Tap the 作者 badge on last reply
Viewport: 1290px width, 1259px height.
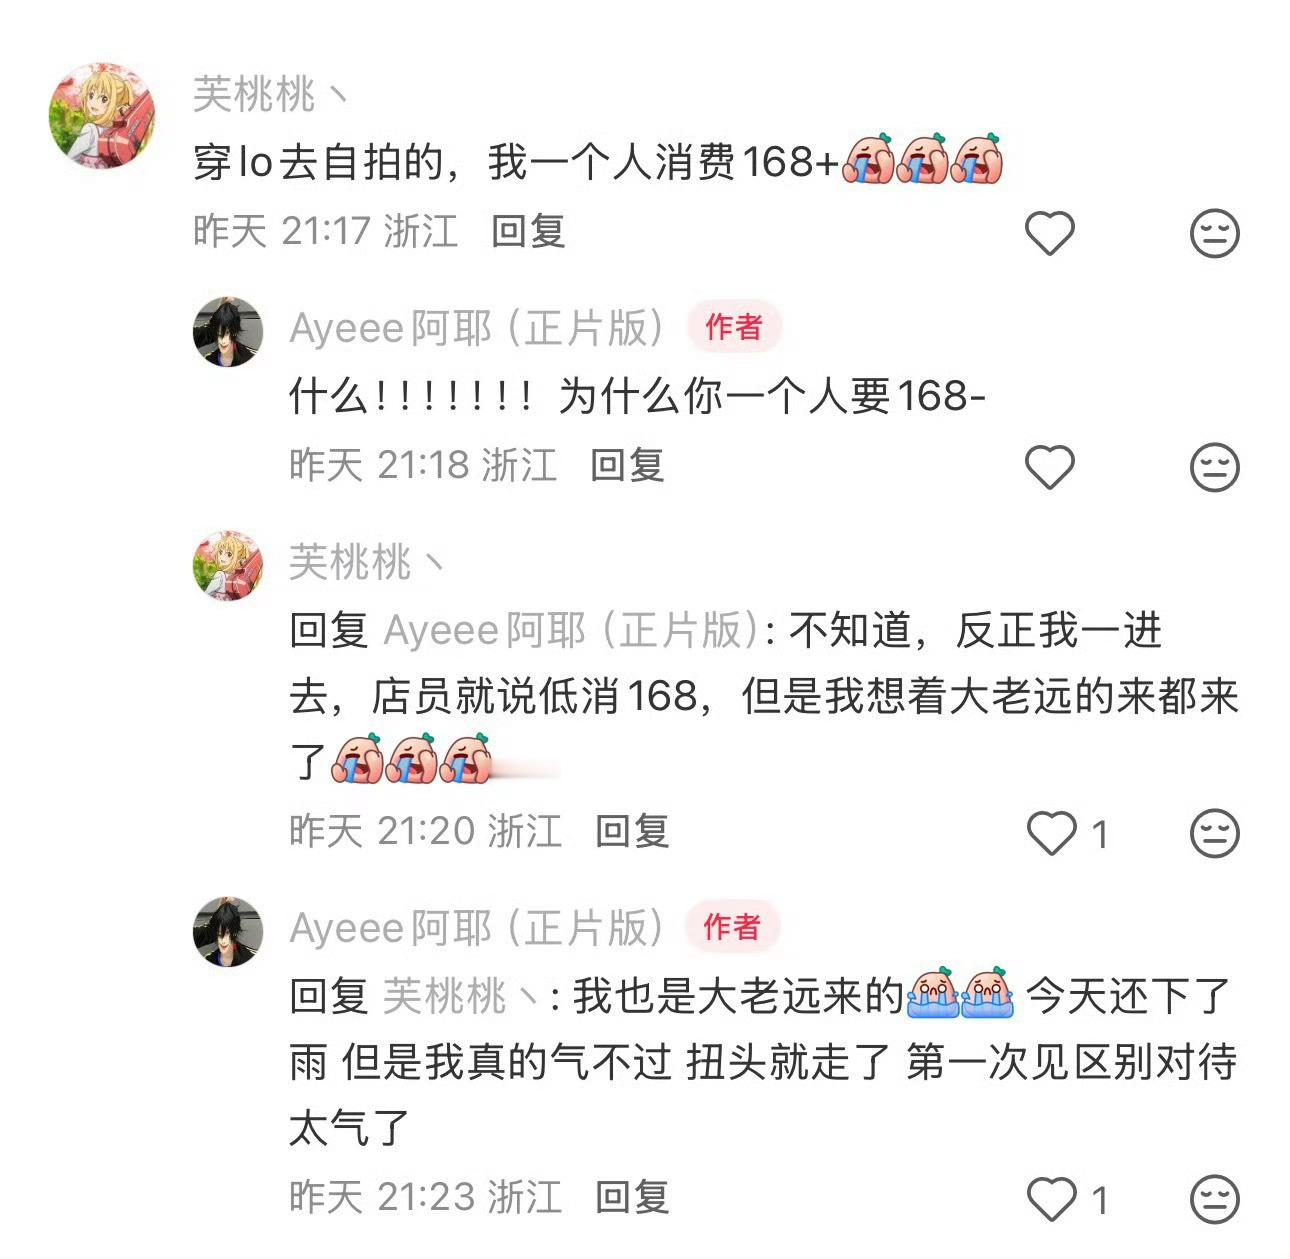pyautogui.click(x=732, y=927)
